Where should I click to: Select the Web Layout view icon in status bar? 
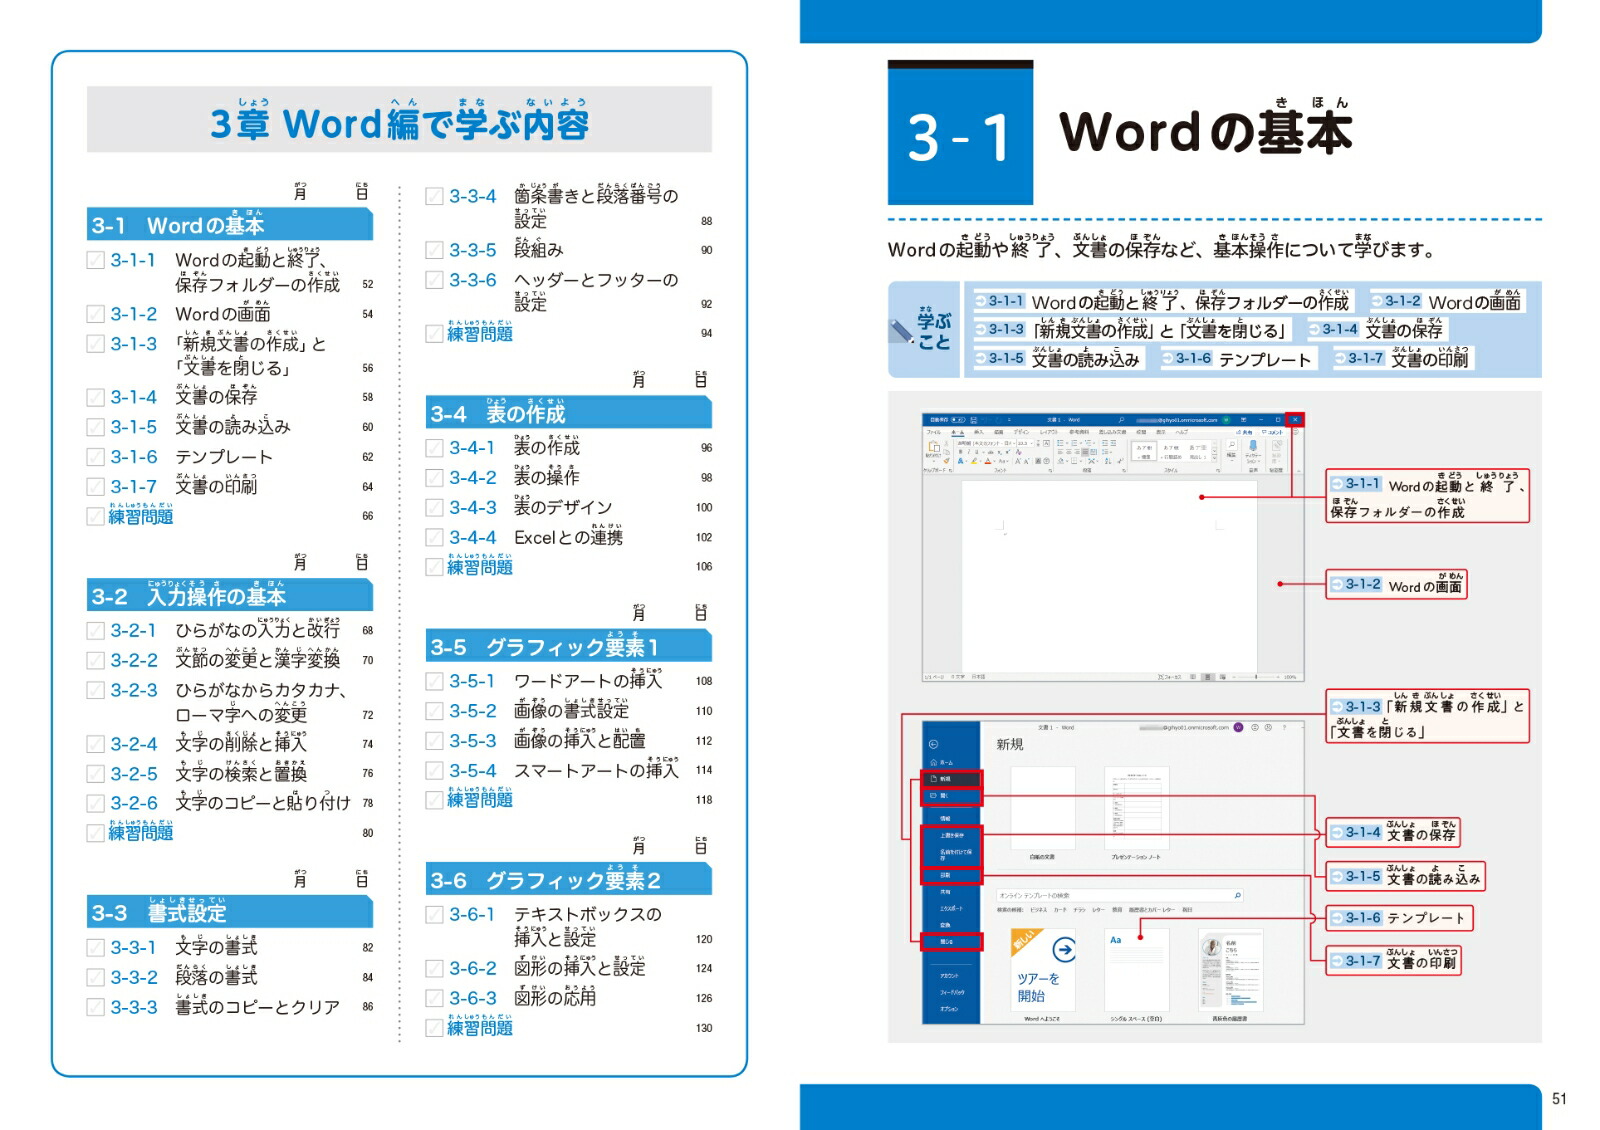click(1223, 677)
